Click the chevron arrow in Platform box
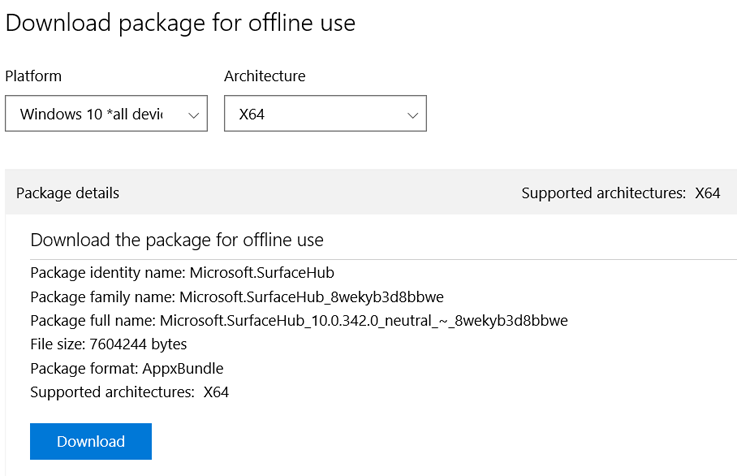 point(194,115)
